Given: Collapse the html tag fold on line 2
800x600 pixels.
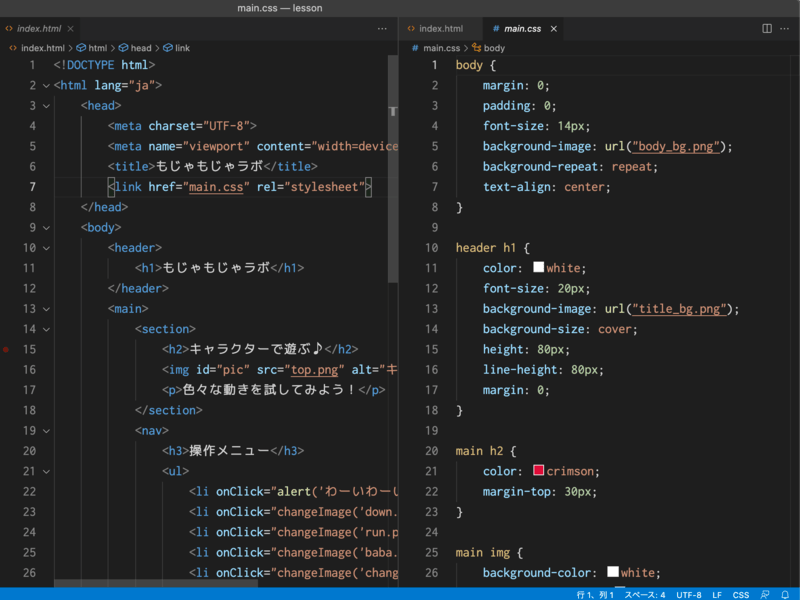Looking at the screenshot, I should [46, 86].
